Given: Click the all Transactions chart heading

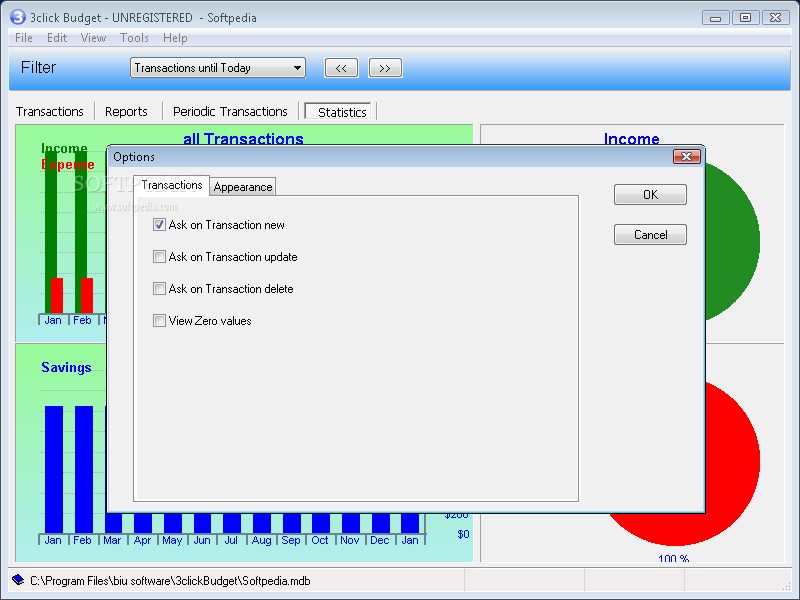Looking at the screenshot, I should pos(243,138).
